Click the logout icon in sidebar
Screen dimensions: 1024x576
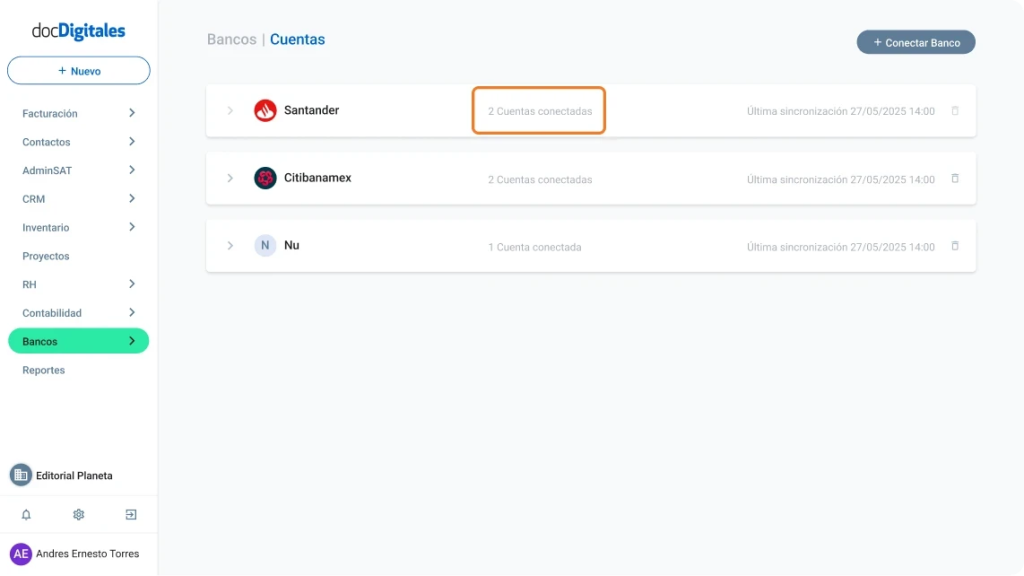[x=130, y=515]
